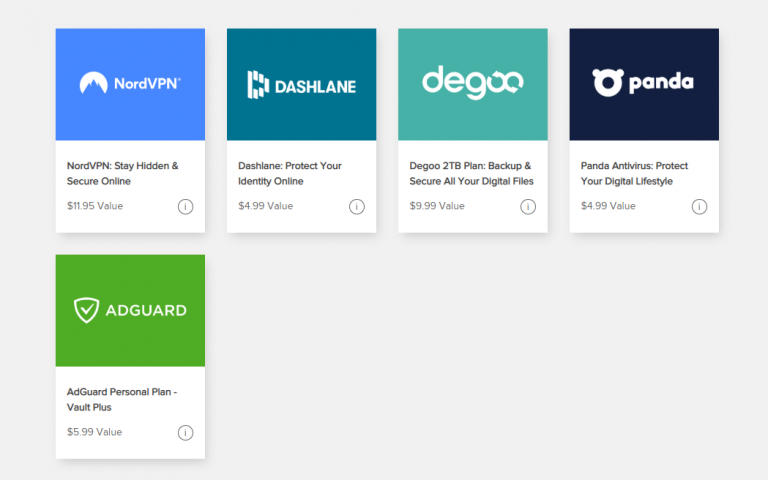The height and width of the screenshot is (480, 768).
Task: Click the NordVPN logo banner
Action: 130,84
